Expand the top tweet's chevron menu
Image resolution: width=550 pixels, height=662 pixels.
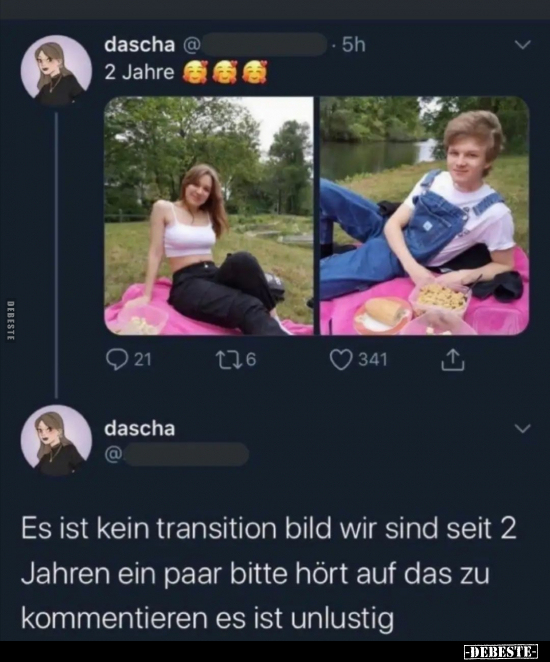(x=523, y=44)
